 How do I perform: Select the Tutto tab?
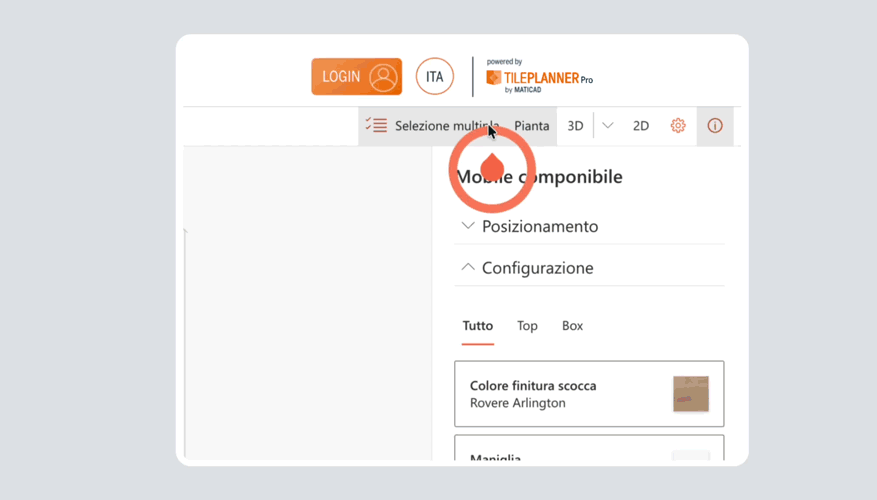(478, 326)
